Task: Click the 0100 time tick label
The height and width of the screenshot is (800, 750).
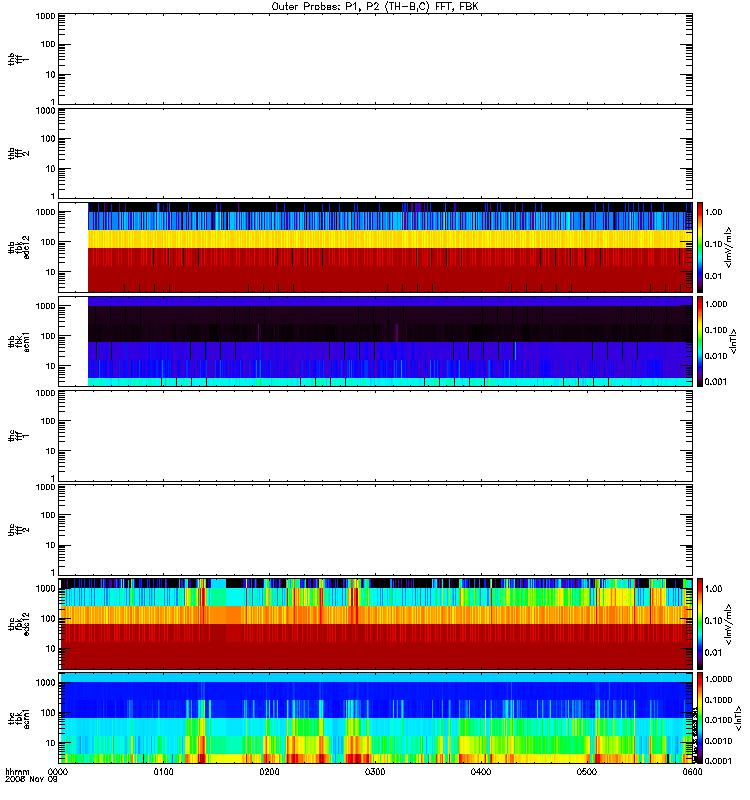Action: [163, 772]
